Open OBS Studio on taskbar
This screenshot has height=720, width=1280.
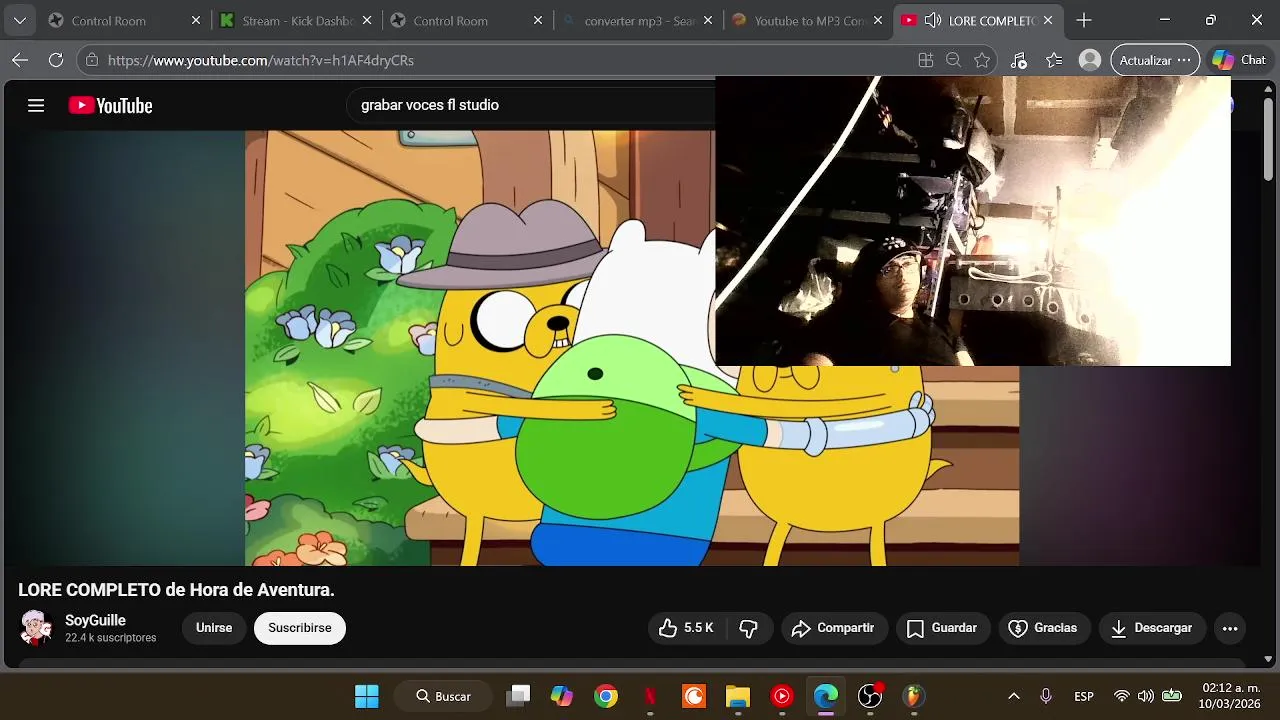point(870,696)
